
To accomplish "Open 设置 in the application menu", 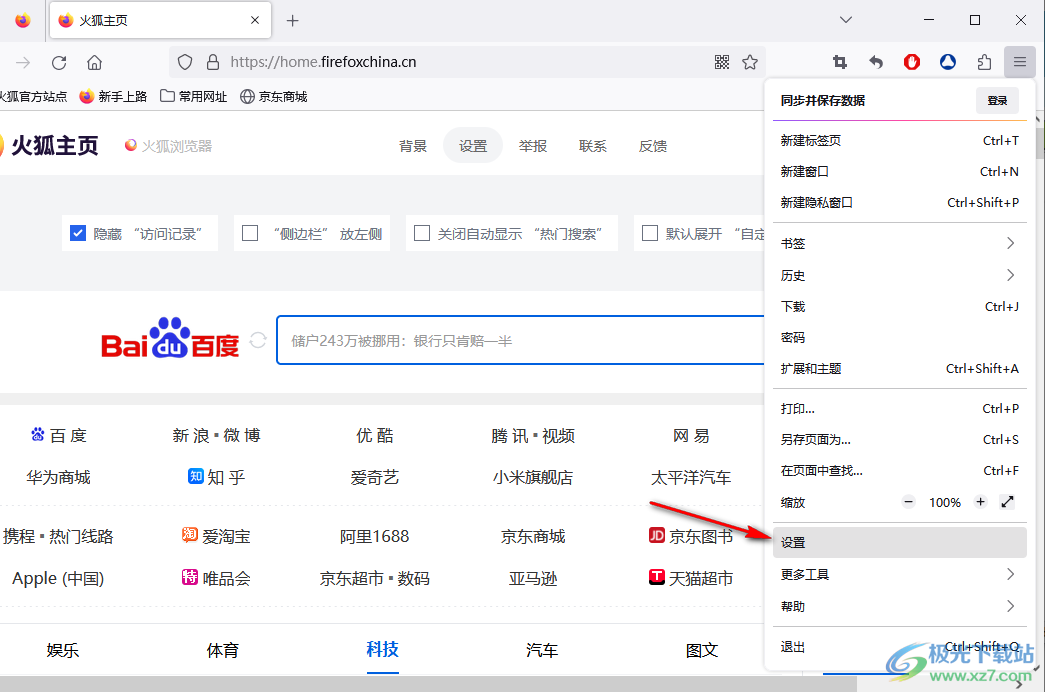I will point(899,543).
